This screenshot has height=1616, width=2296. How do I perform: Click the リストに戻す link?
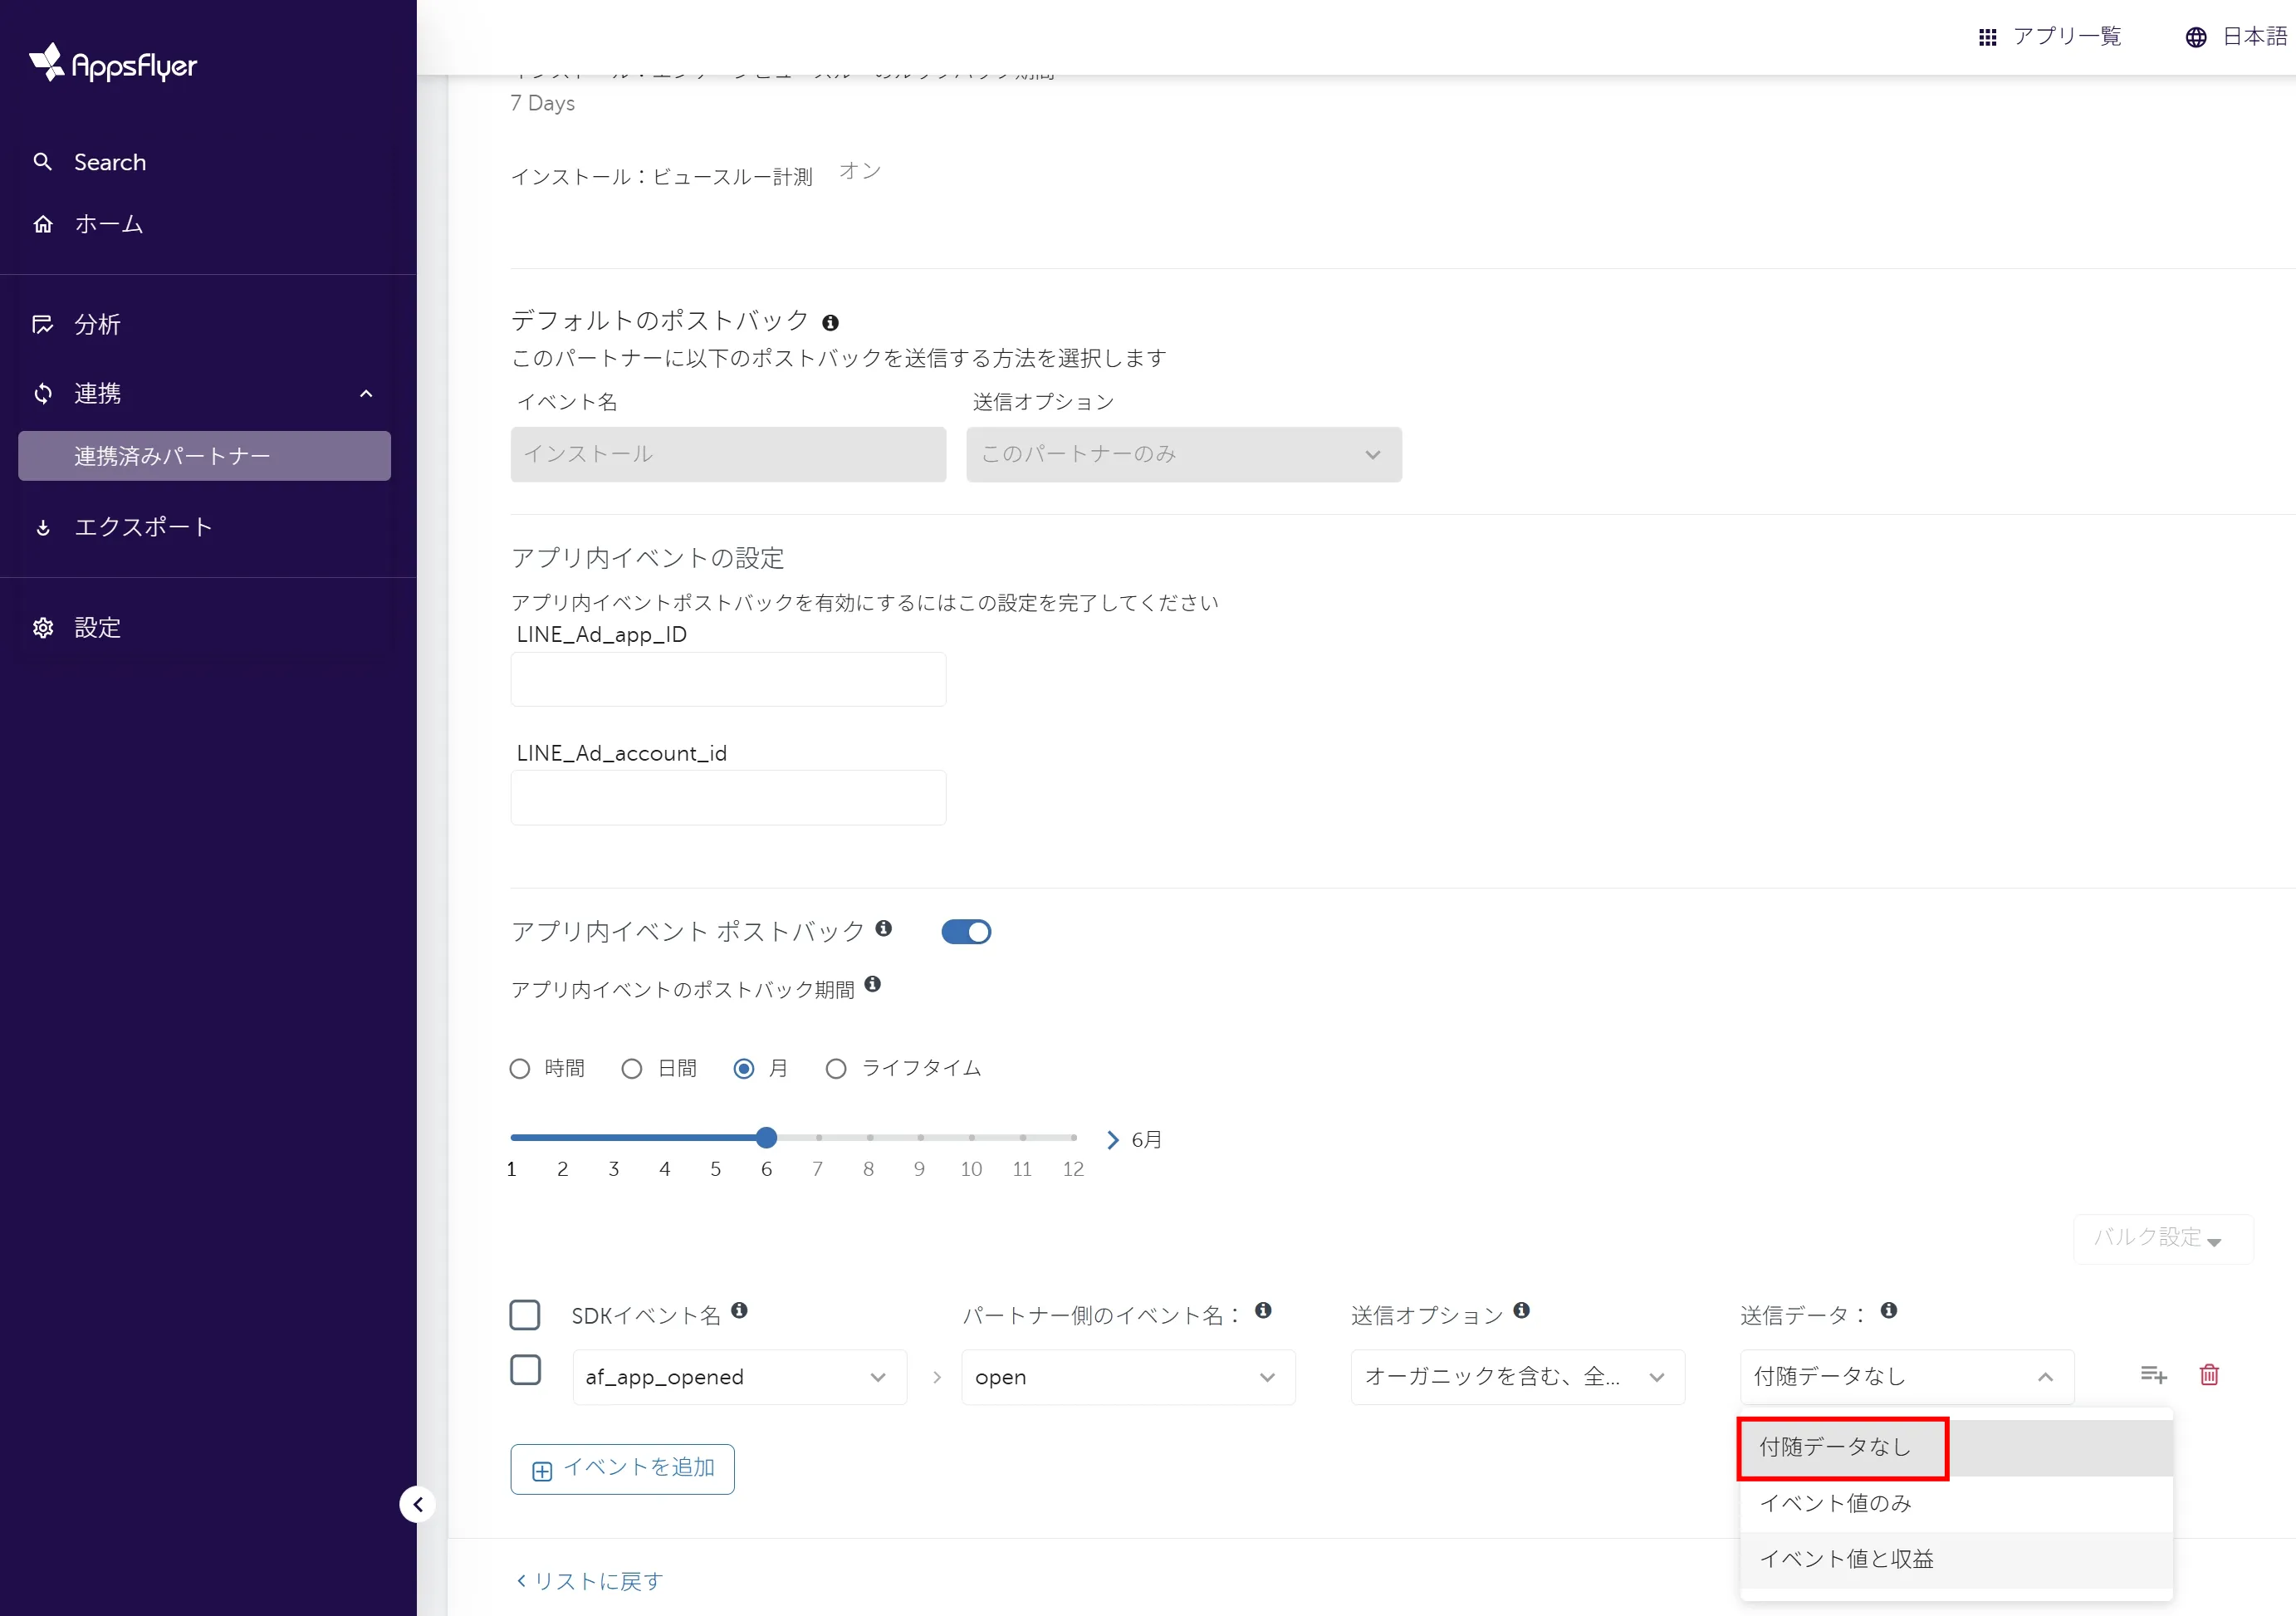(589, 1581)
